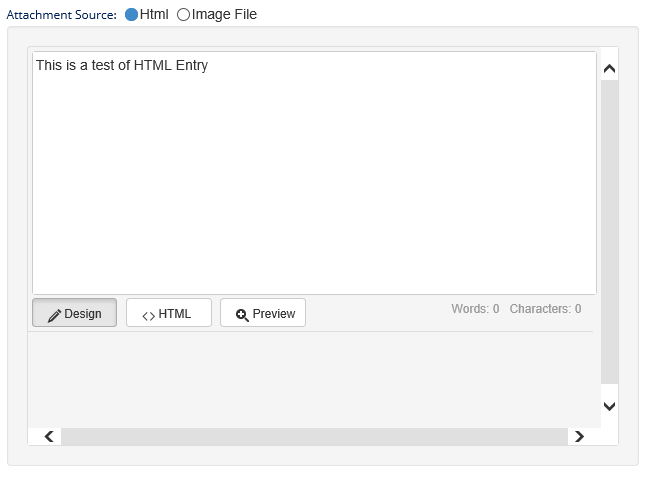Screen dimensions: 651x482
Task: Click the horizontal scrollbar track
Action: pos(313,436)
